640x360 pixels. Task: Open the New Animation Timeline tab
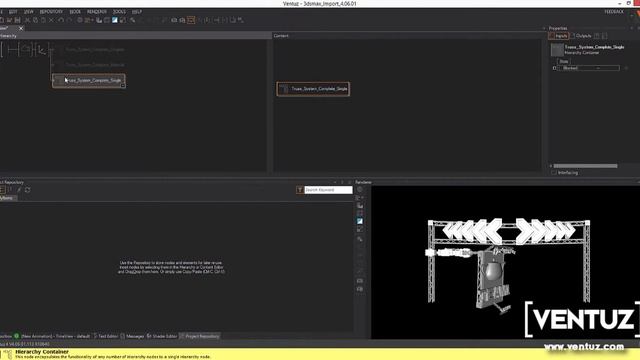coord(55,336)
